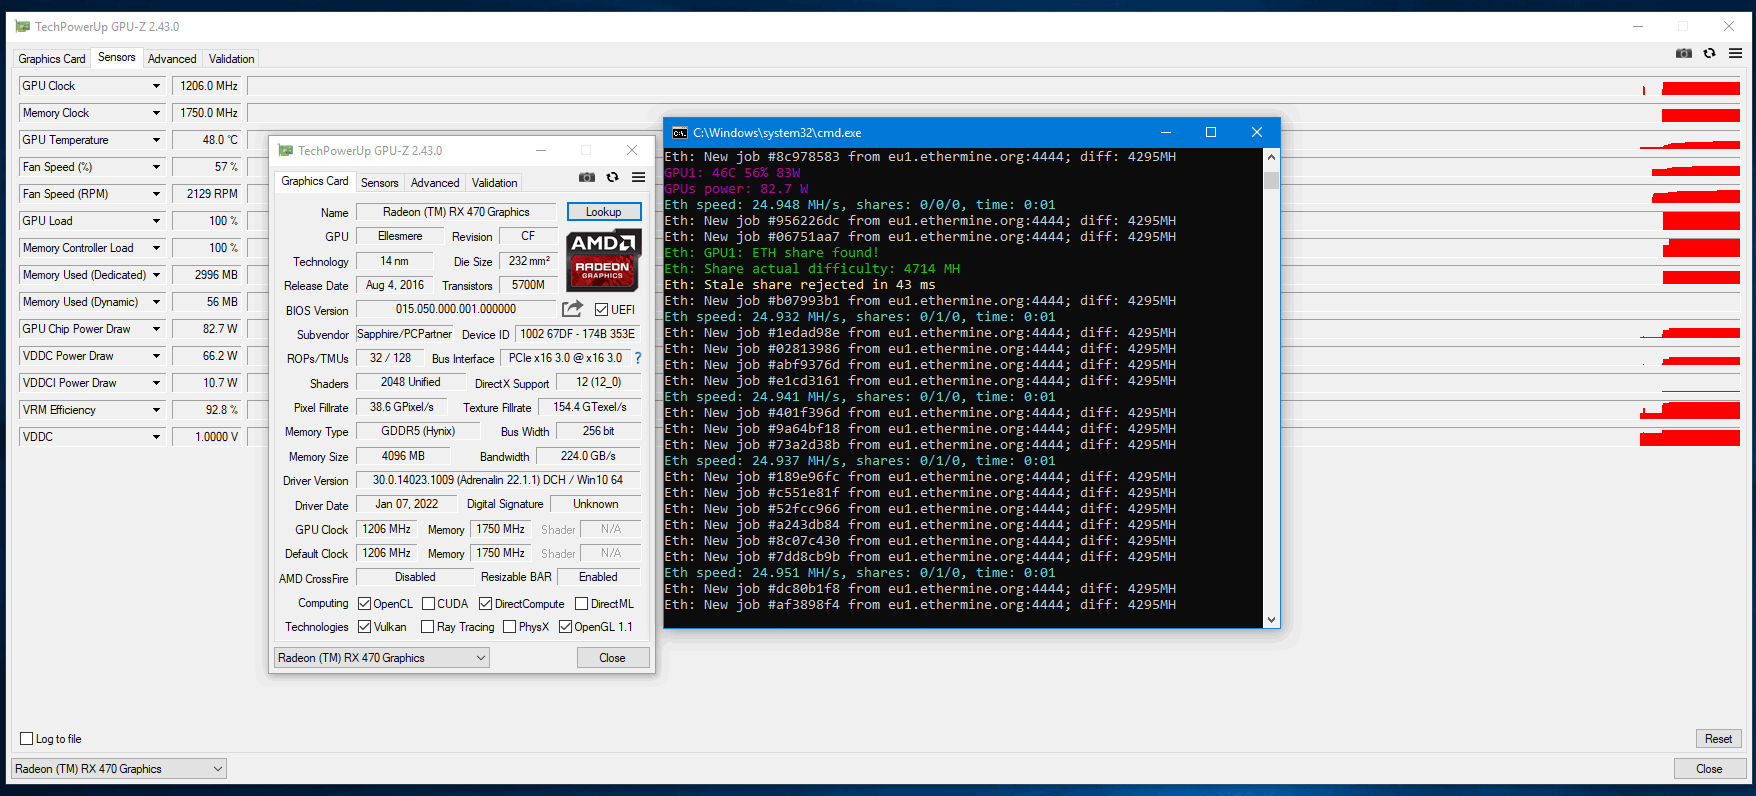Toggle CUDA checkbox
Screen dimensions: 1756x796
[x=428, y=604]
